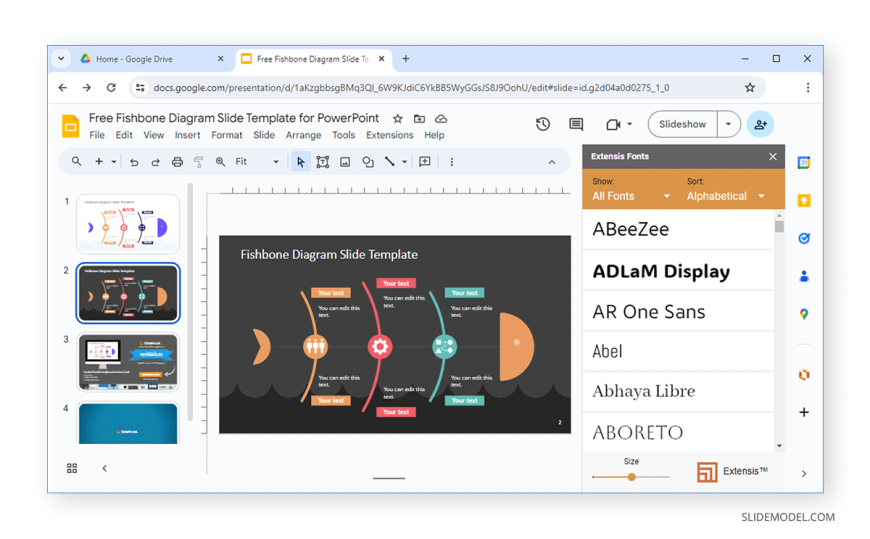Click the search menus magnifier icon
Screen dimensions: 870x539
point(77,162)
